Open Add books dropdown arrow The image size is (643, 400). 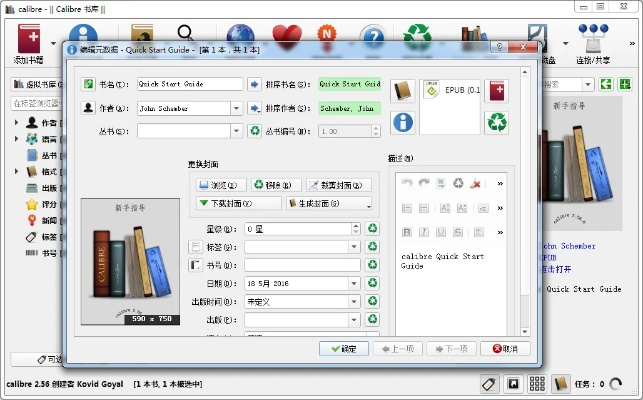[53, 43]
